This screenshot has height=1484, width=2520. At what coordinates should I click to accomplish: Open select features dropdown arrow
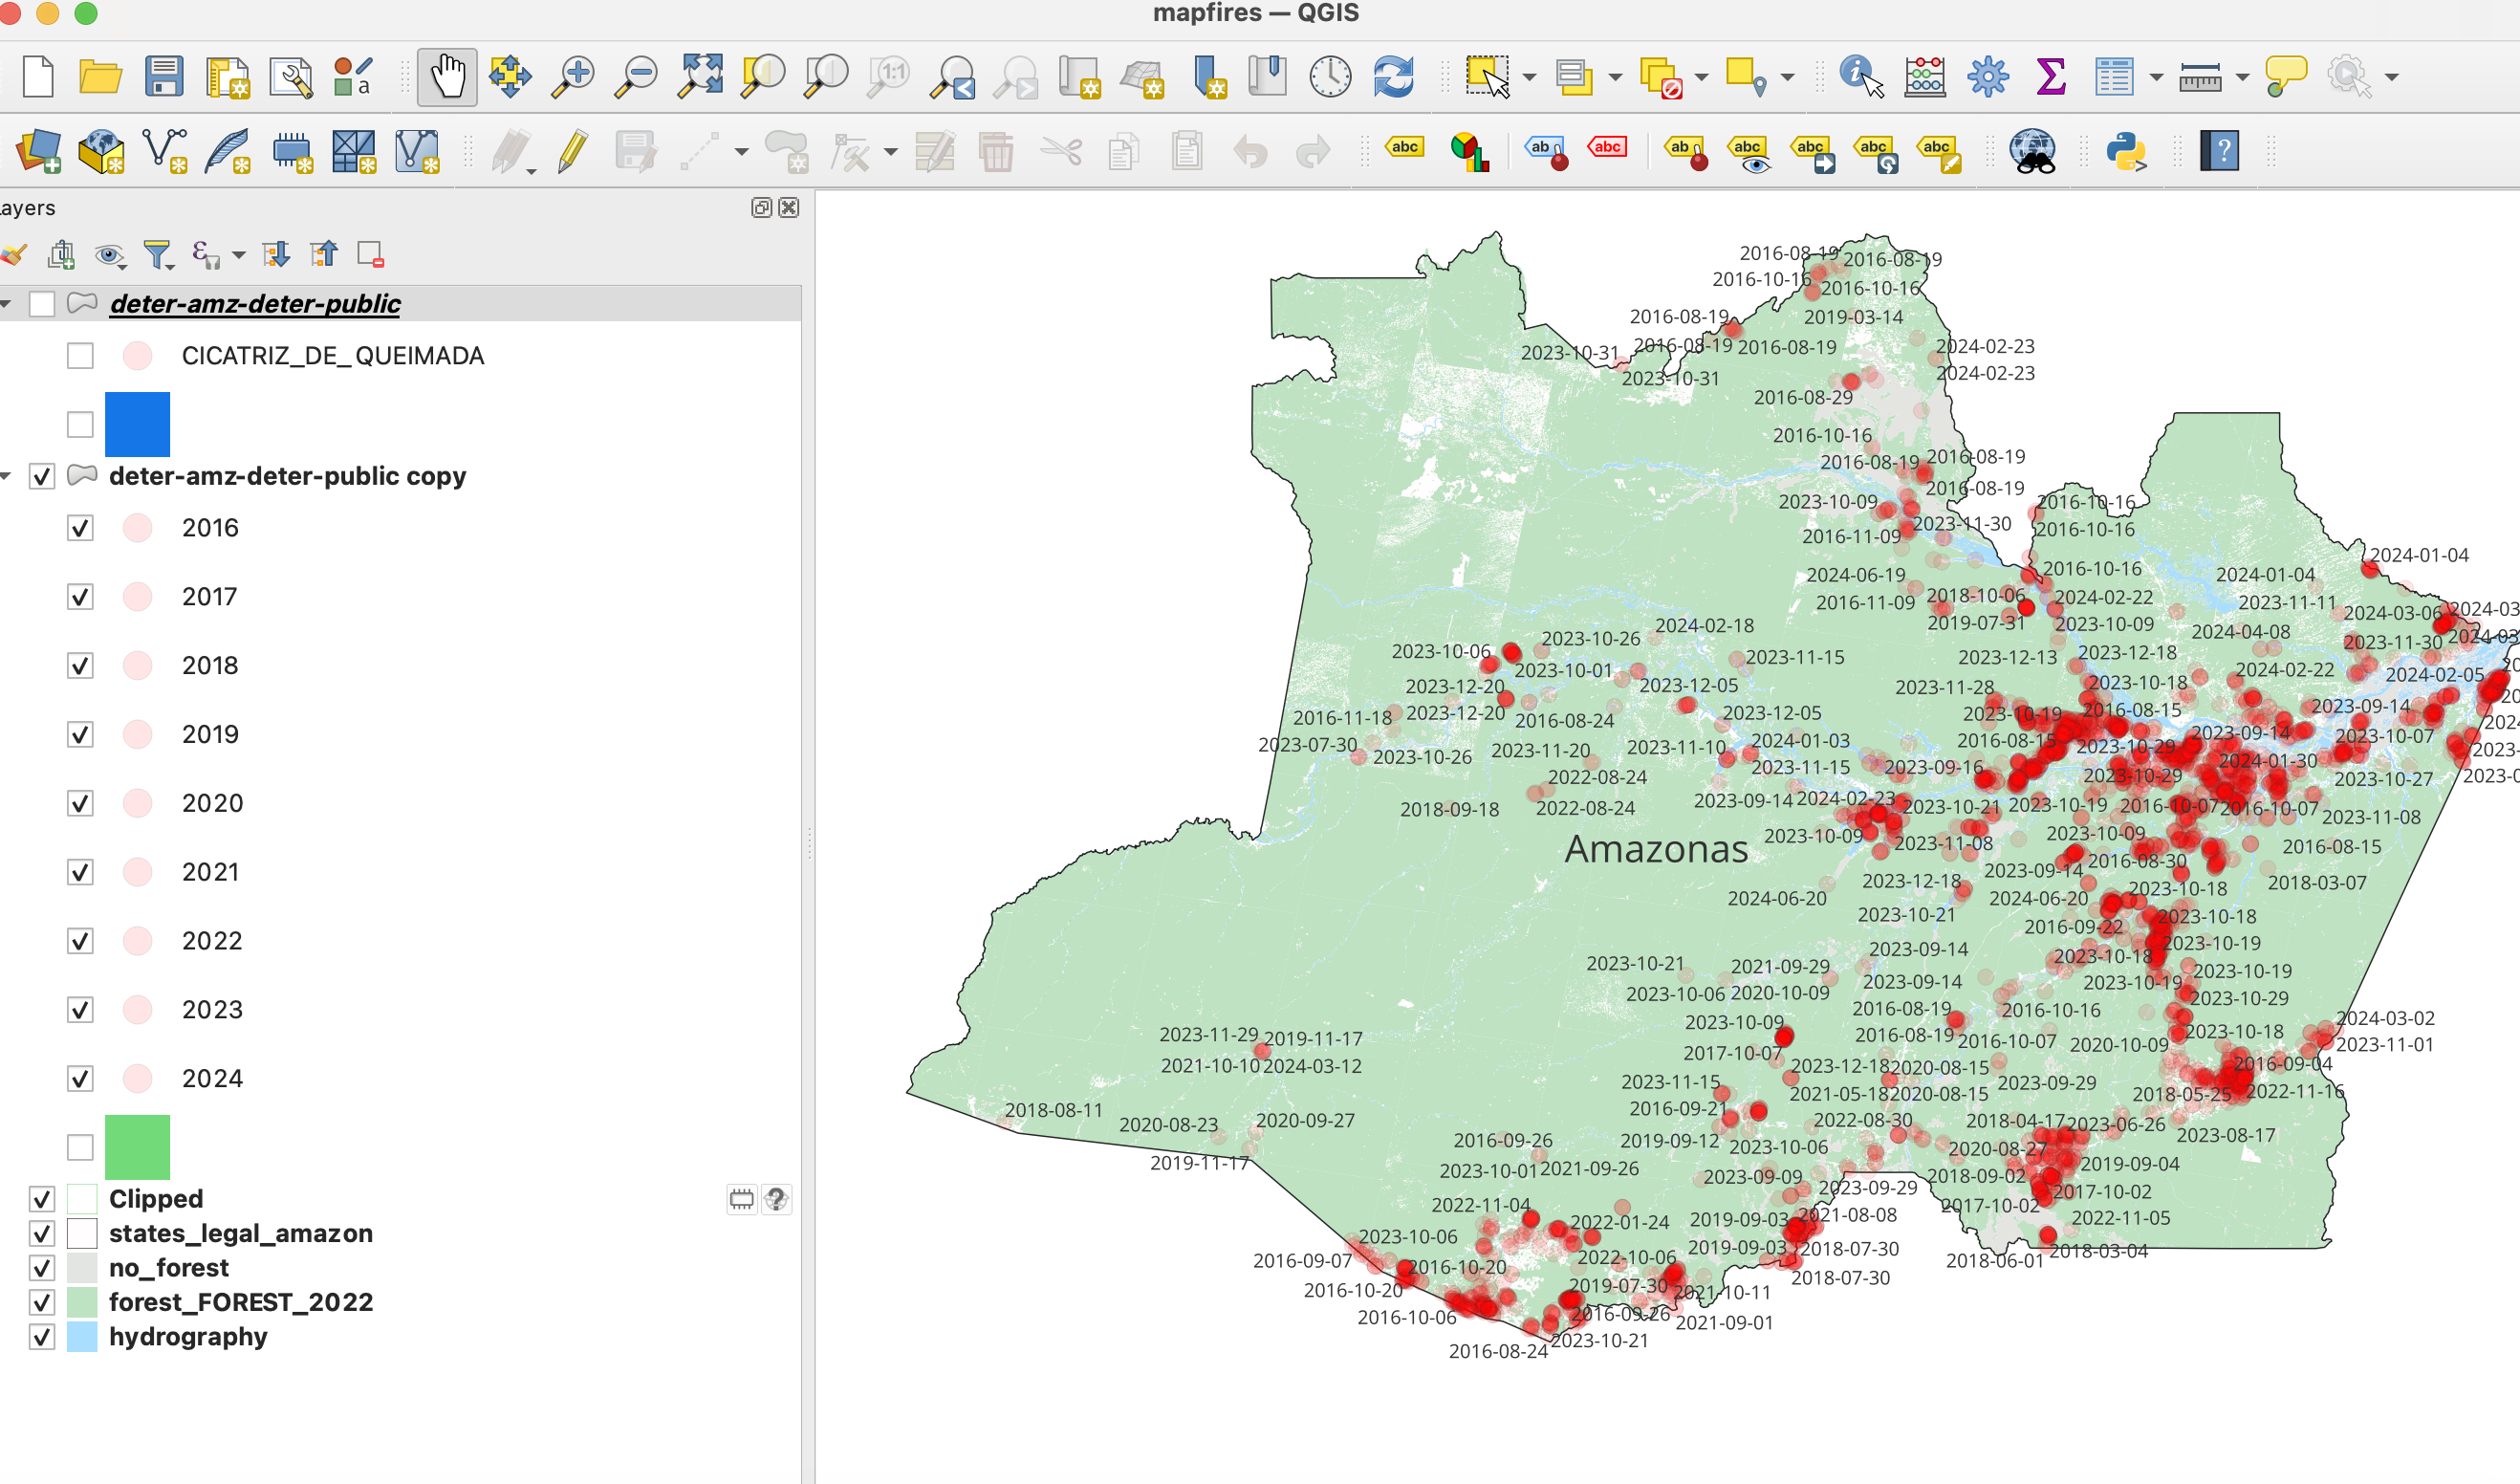(x=1529, y=77)
